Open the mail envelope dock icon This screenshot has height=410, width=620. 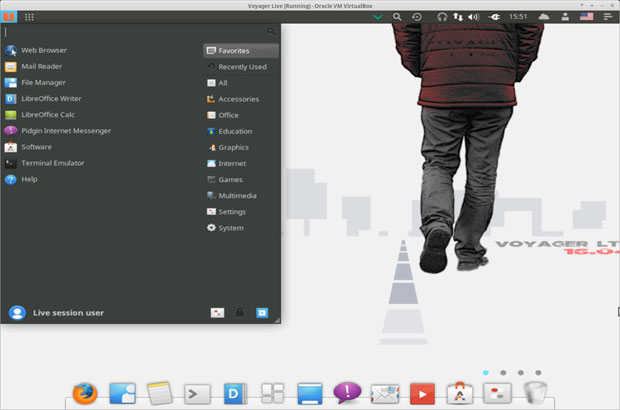coord(385,395)
